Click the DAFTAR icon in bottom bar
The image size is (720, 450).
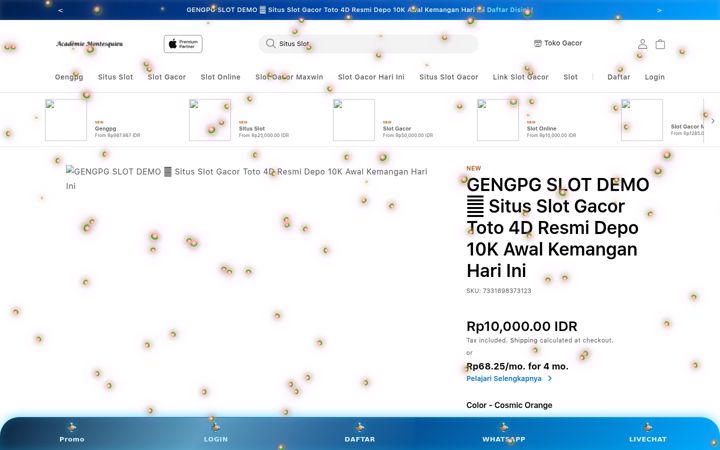360,427
